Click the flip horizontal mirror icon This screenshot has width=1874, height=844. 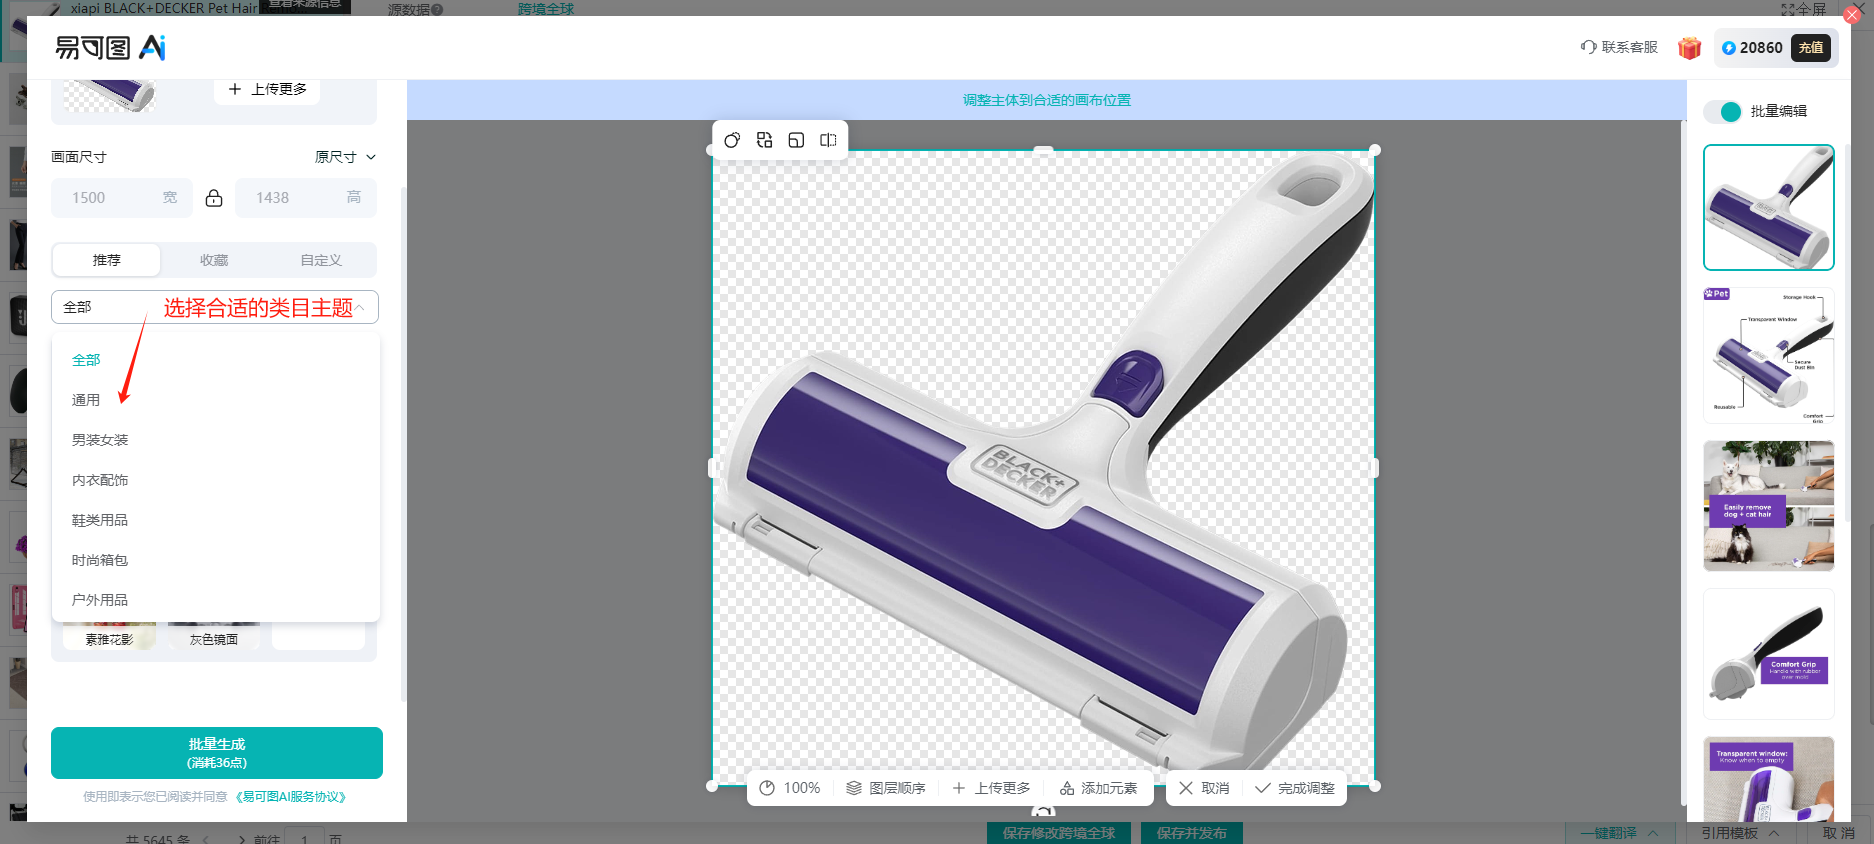[828, 140]
